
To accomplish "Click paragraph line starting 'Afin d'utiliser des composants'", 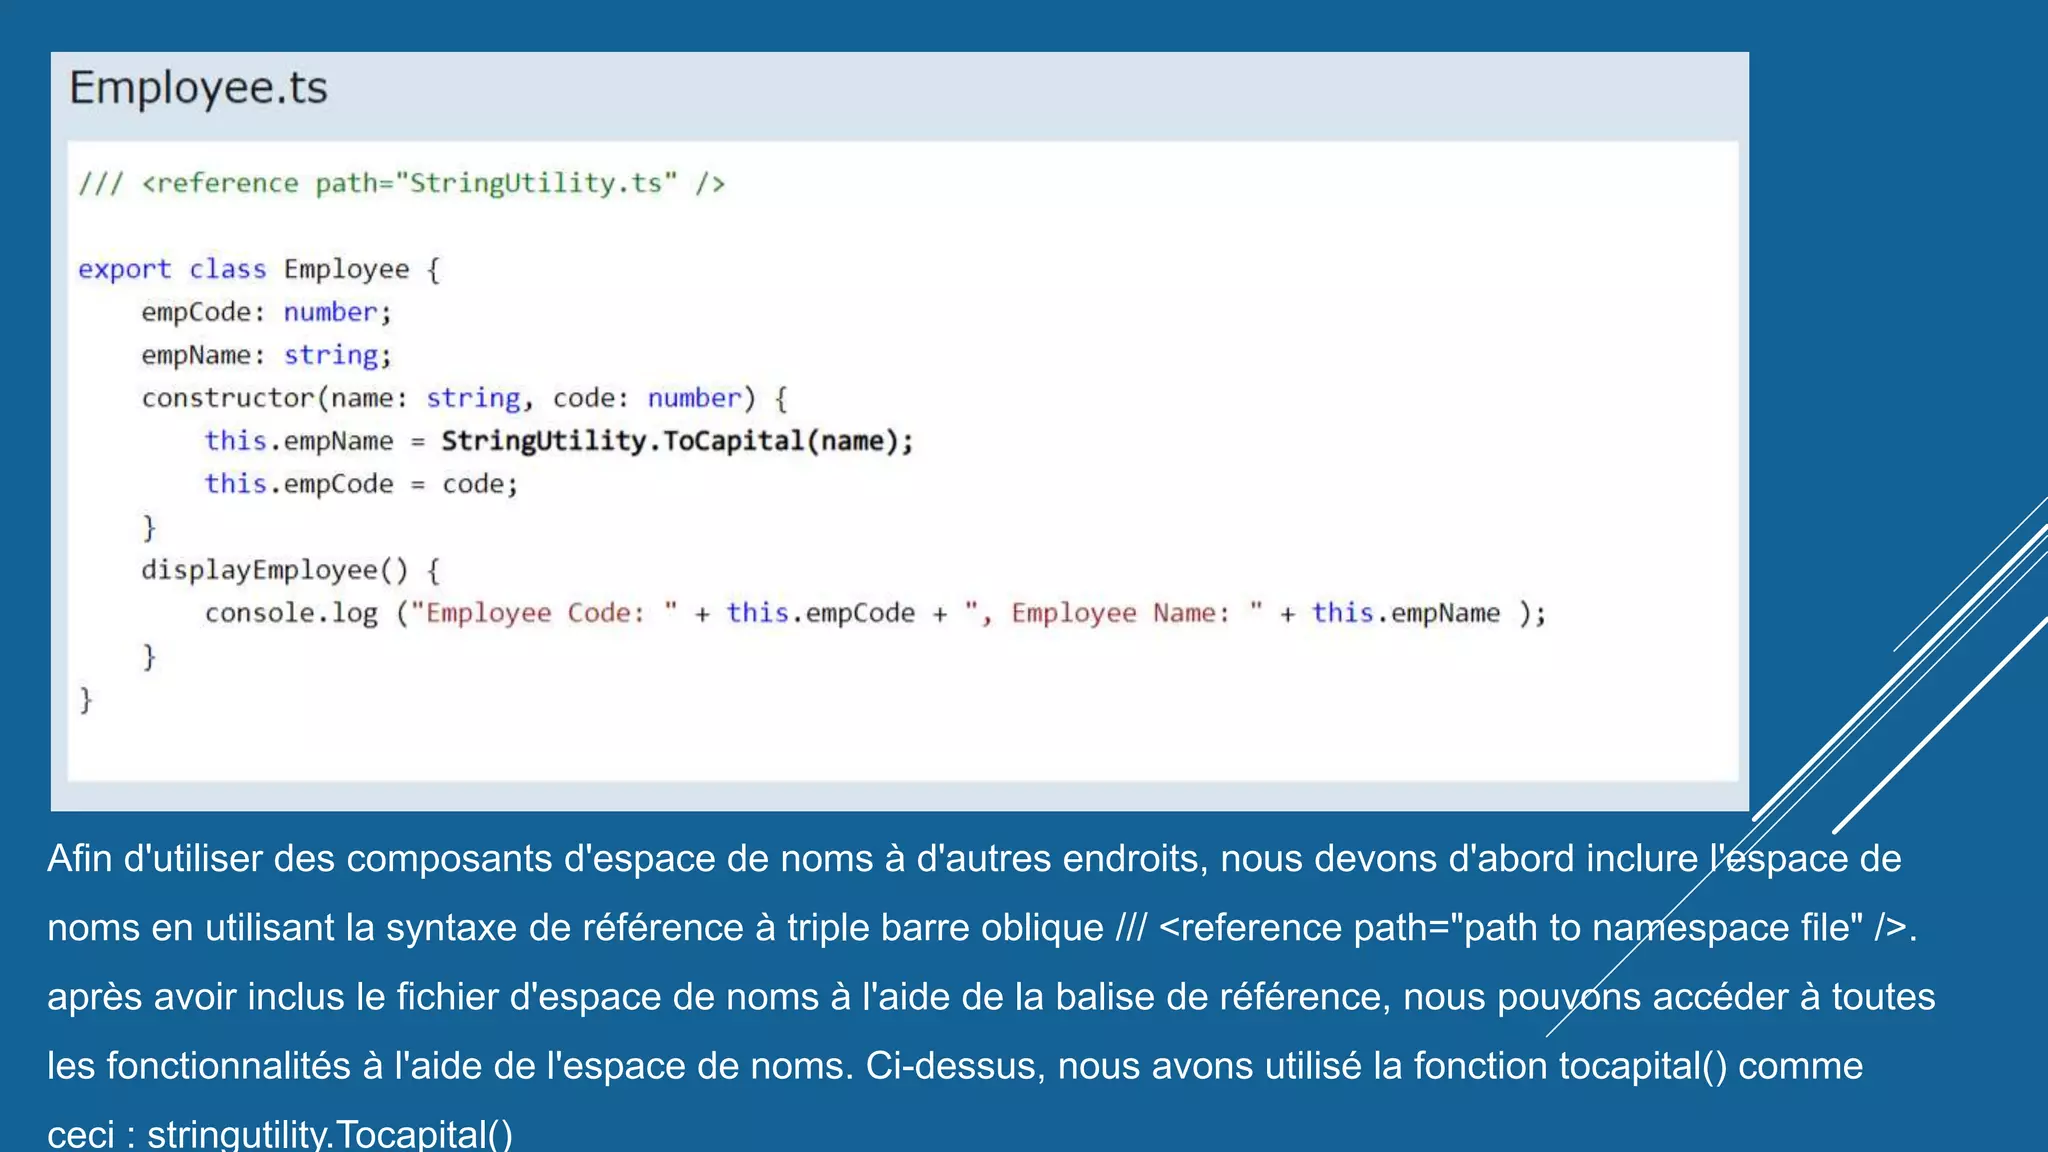I will tap(974, 859).
